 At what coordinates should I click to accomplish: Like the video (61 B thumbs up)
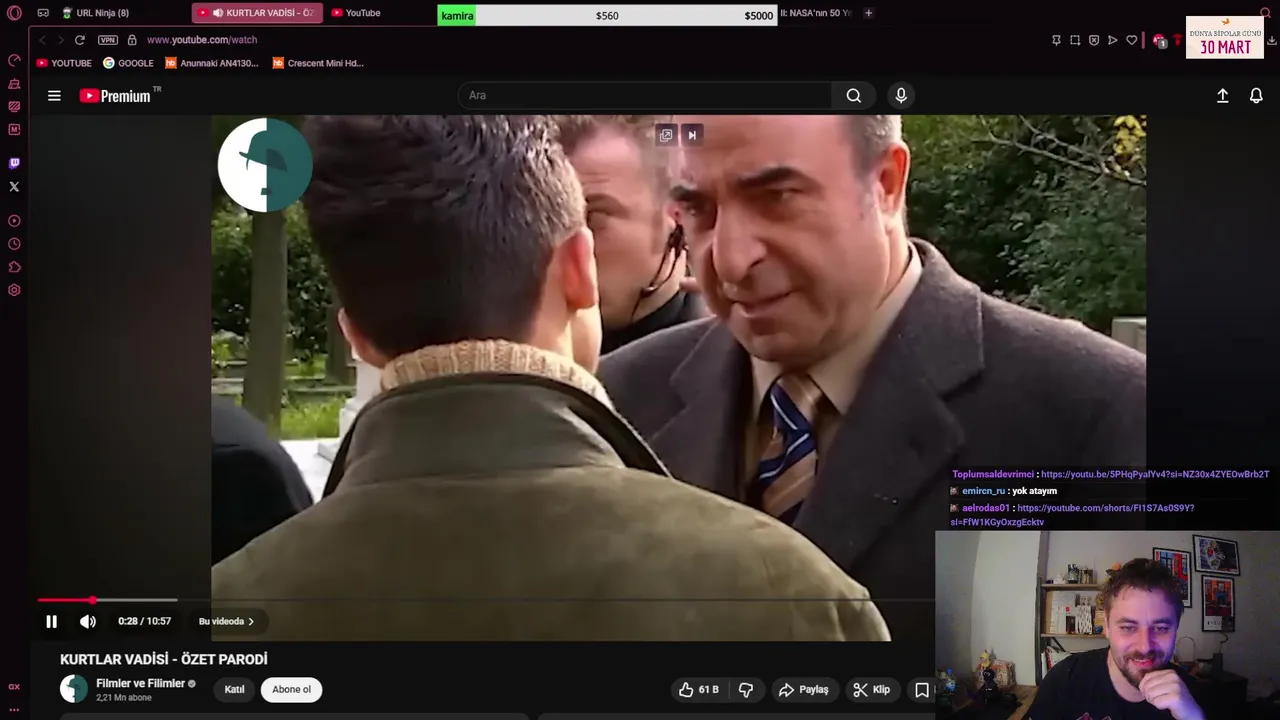click(698, 689)
